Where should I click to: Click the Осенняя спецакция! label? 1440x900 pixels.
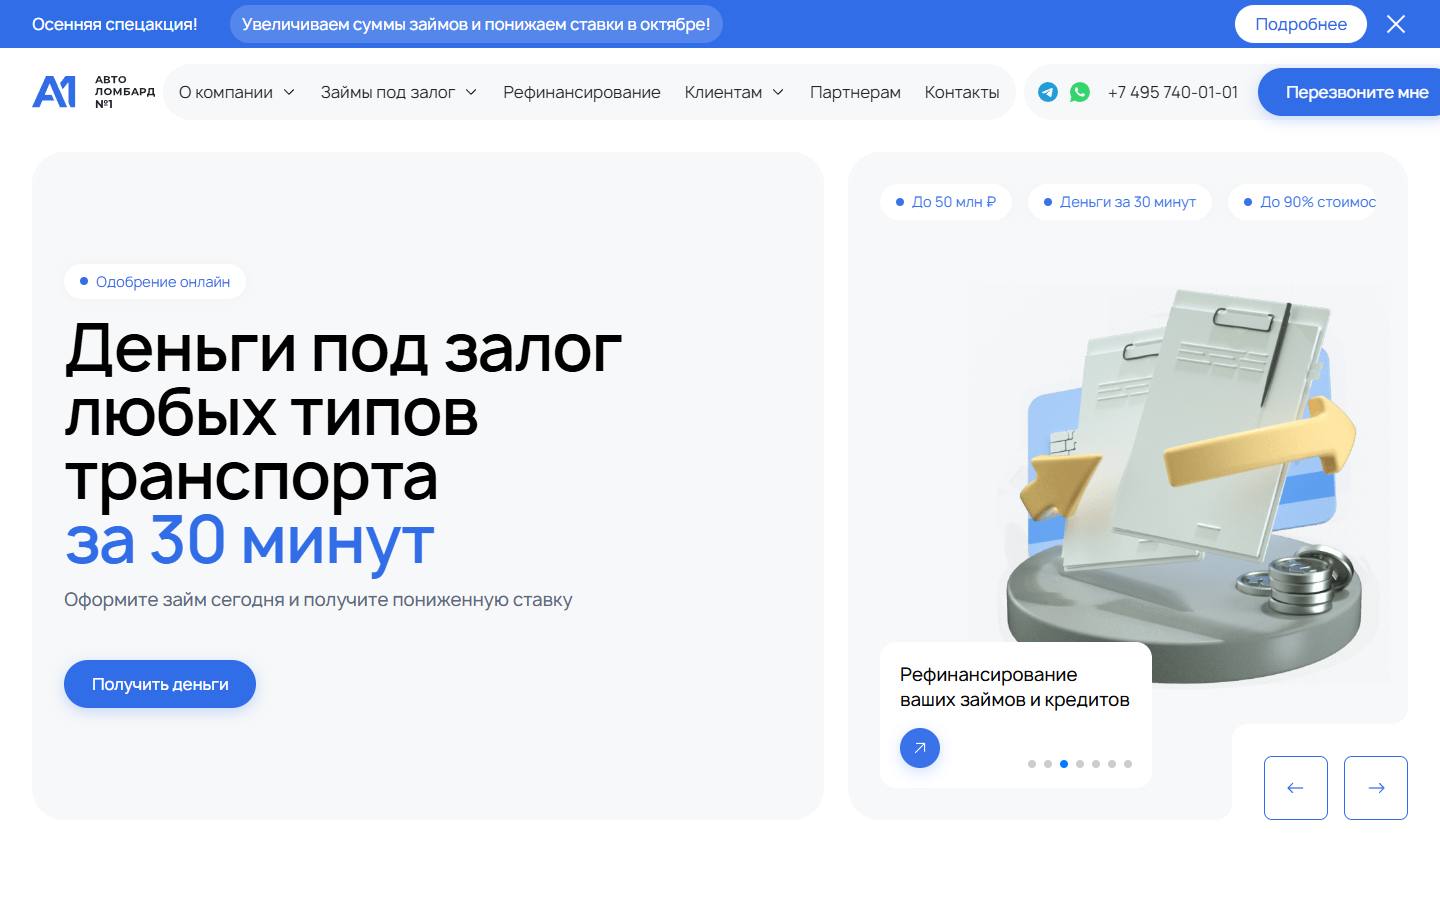tap(115, 24)
